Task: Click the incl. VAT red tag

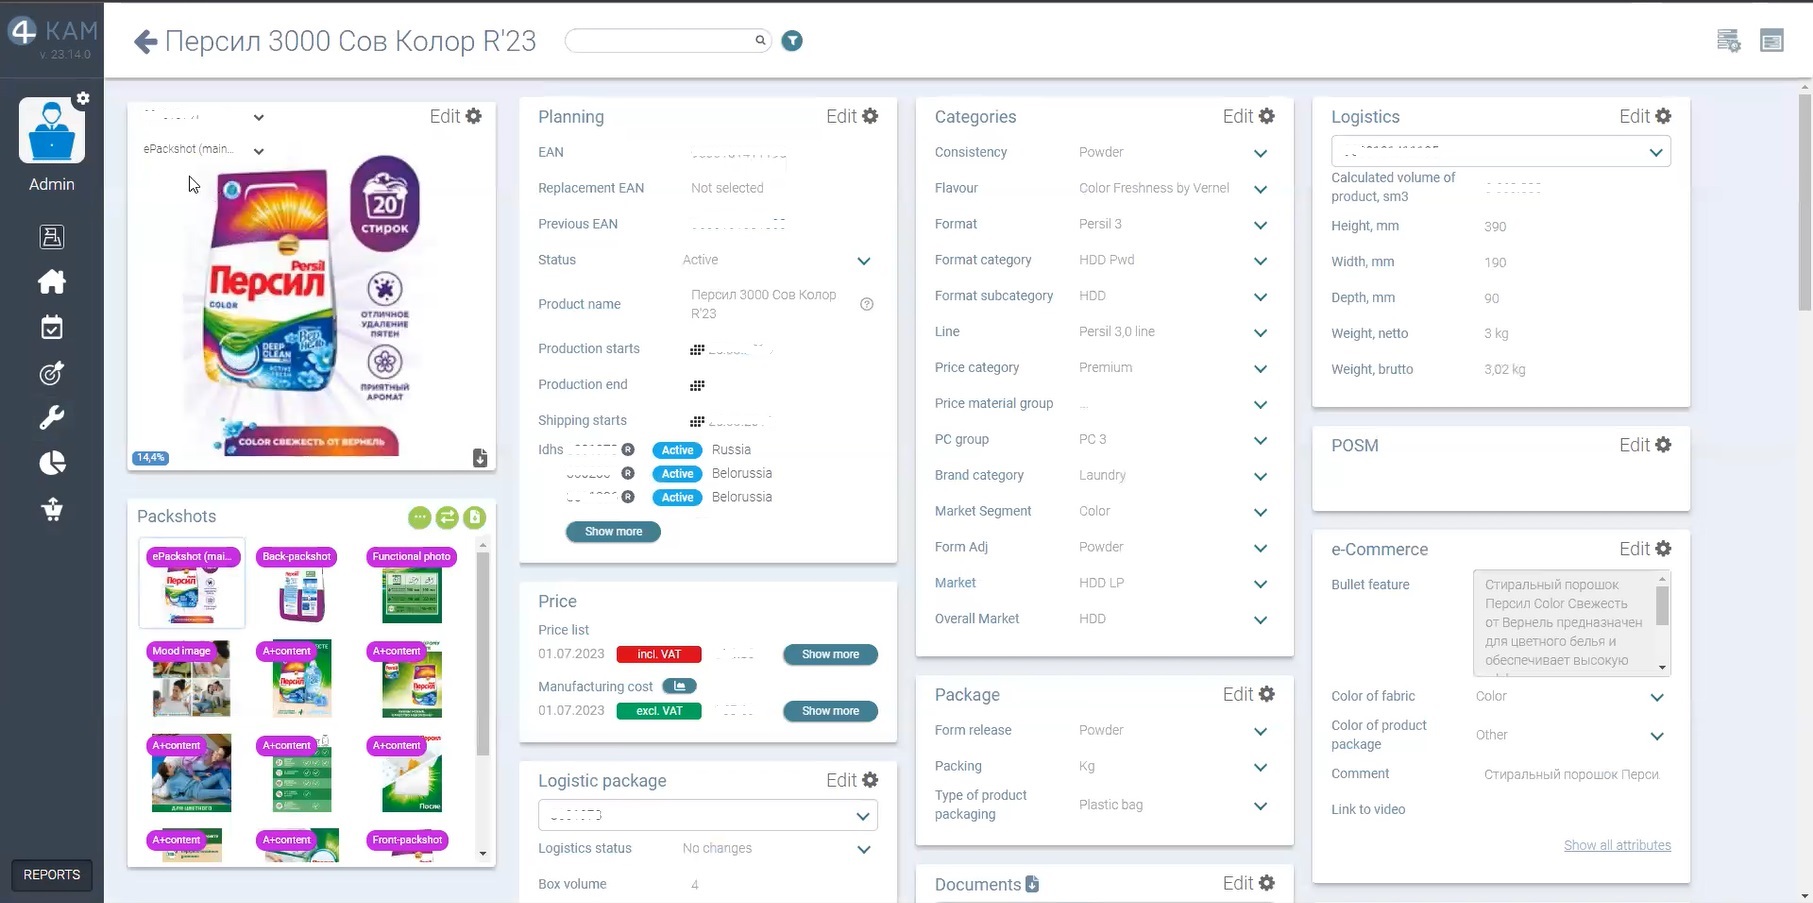Action: [659, 654]
